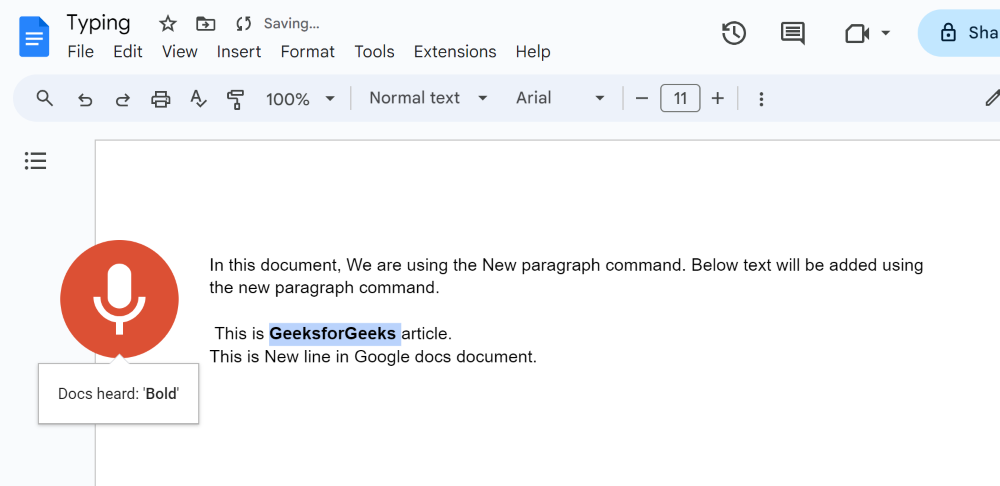Open version history clock icon
Screen dimensions: 1000x486
[734, 33]
